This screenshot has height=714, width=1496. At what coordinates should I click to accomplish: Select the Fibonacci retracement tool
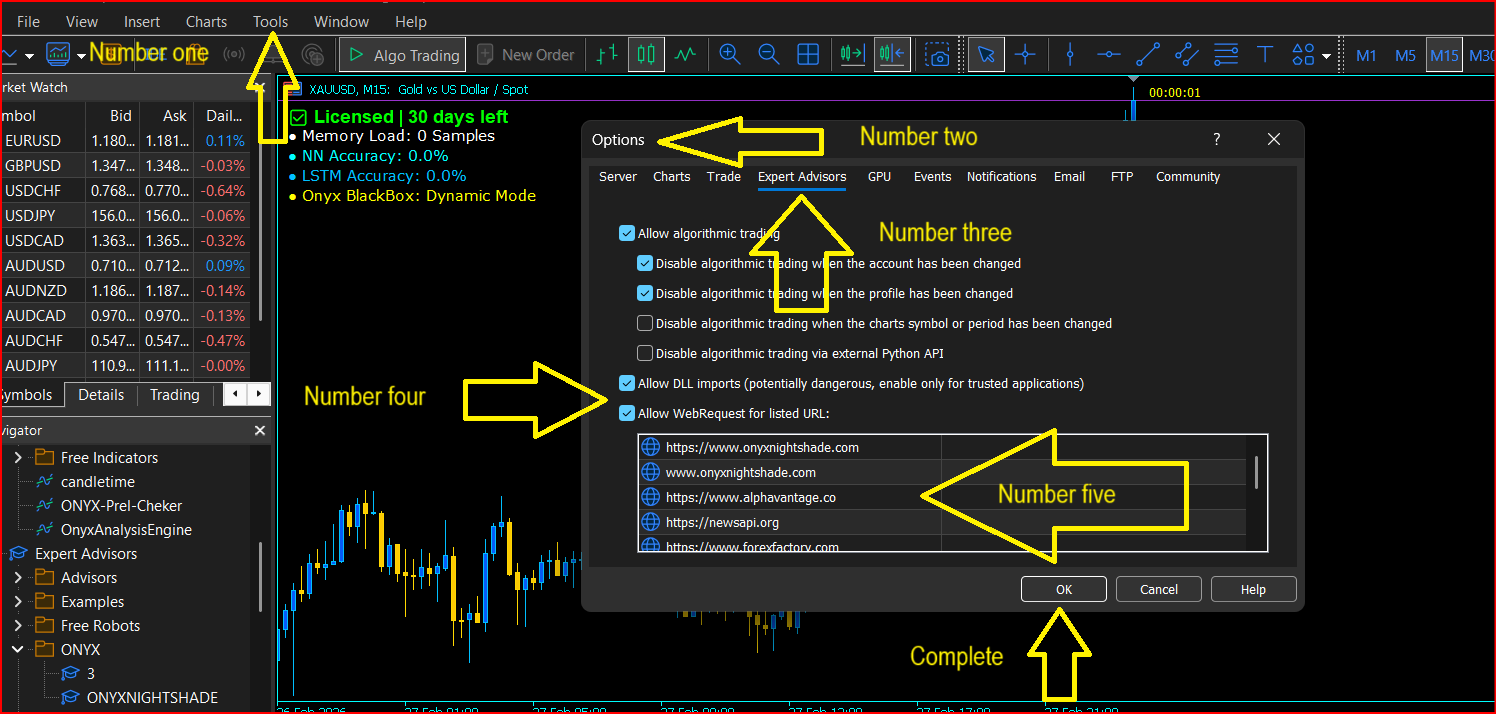(1225, 55)
